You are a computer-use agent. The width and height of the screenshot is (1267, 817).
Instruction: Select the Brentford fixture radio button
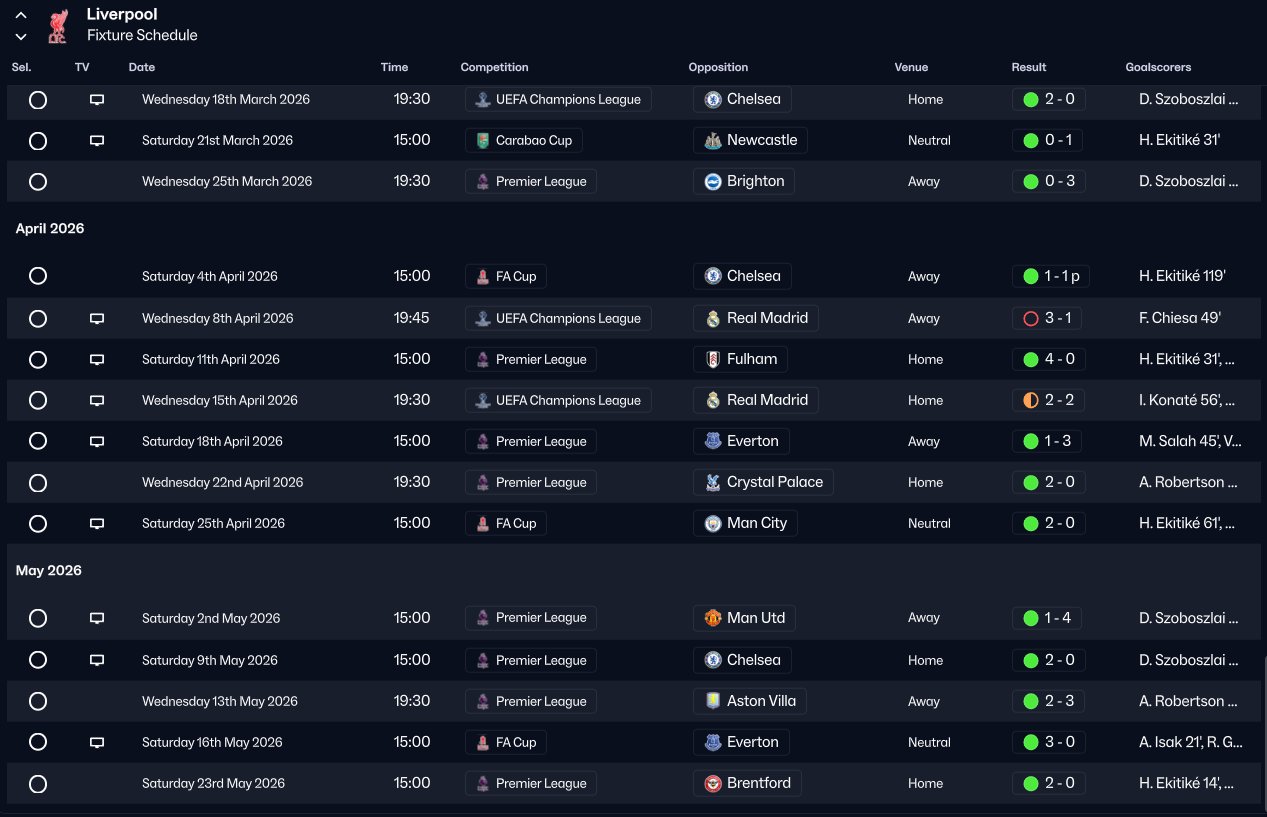[x=38, y=784]
